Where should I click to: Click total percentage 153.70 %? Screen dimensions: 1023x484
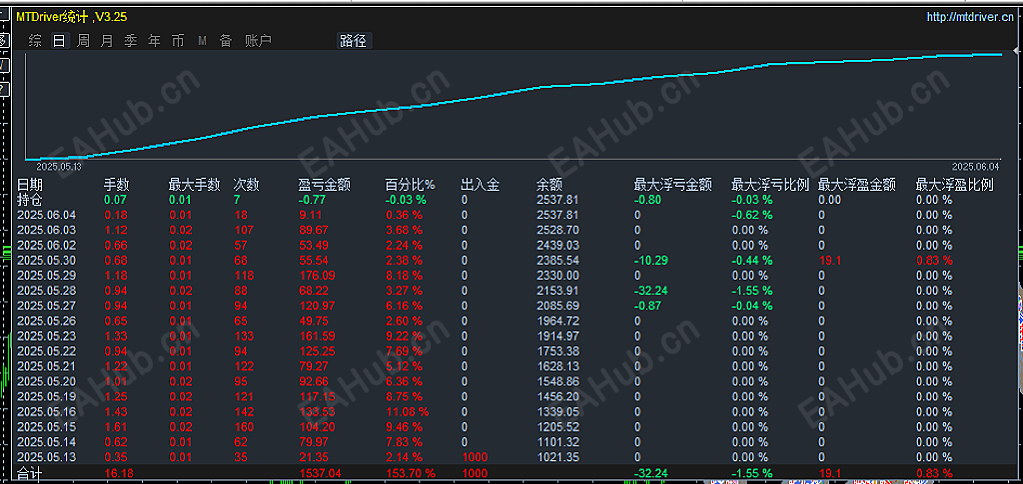[410, 472]
